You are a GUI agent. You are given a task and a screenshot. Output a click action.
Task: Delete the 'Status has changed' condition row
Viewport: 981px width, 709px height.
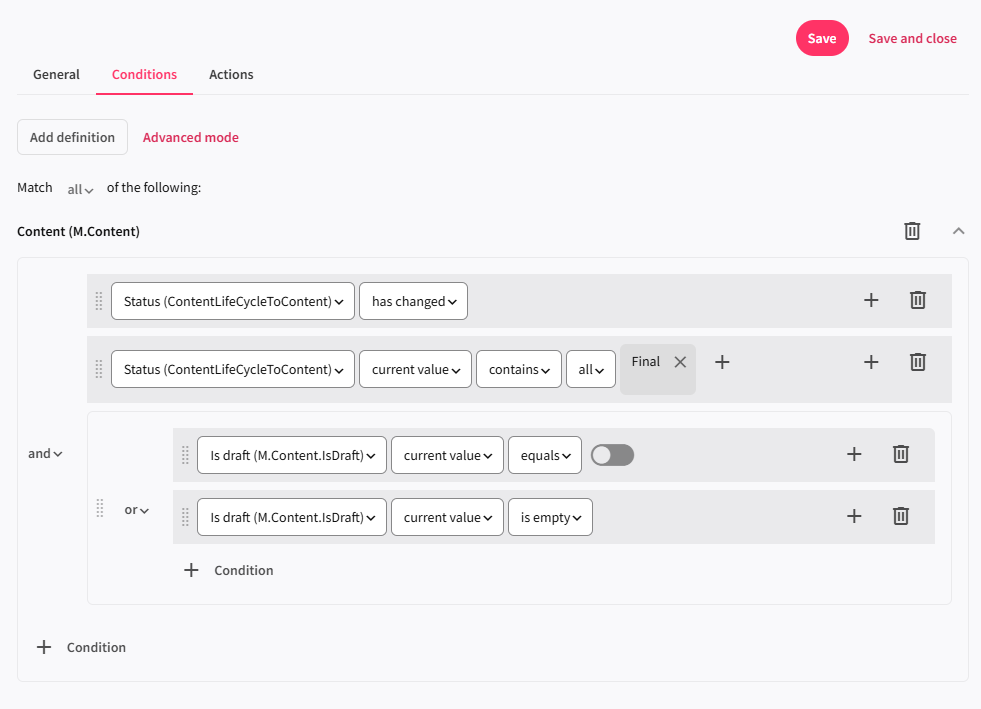pyautogui.click(x=918, y=300)
